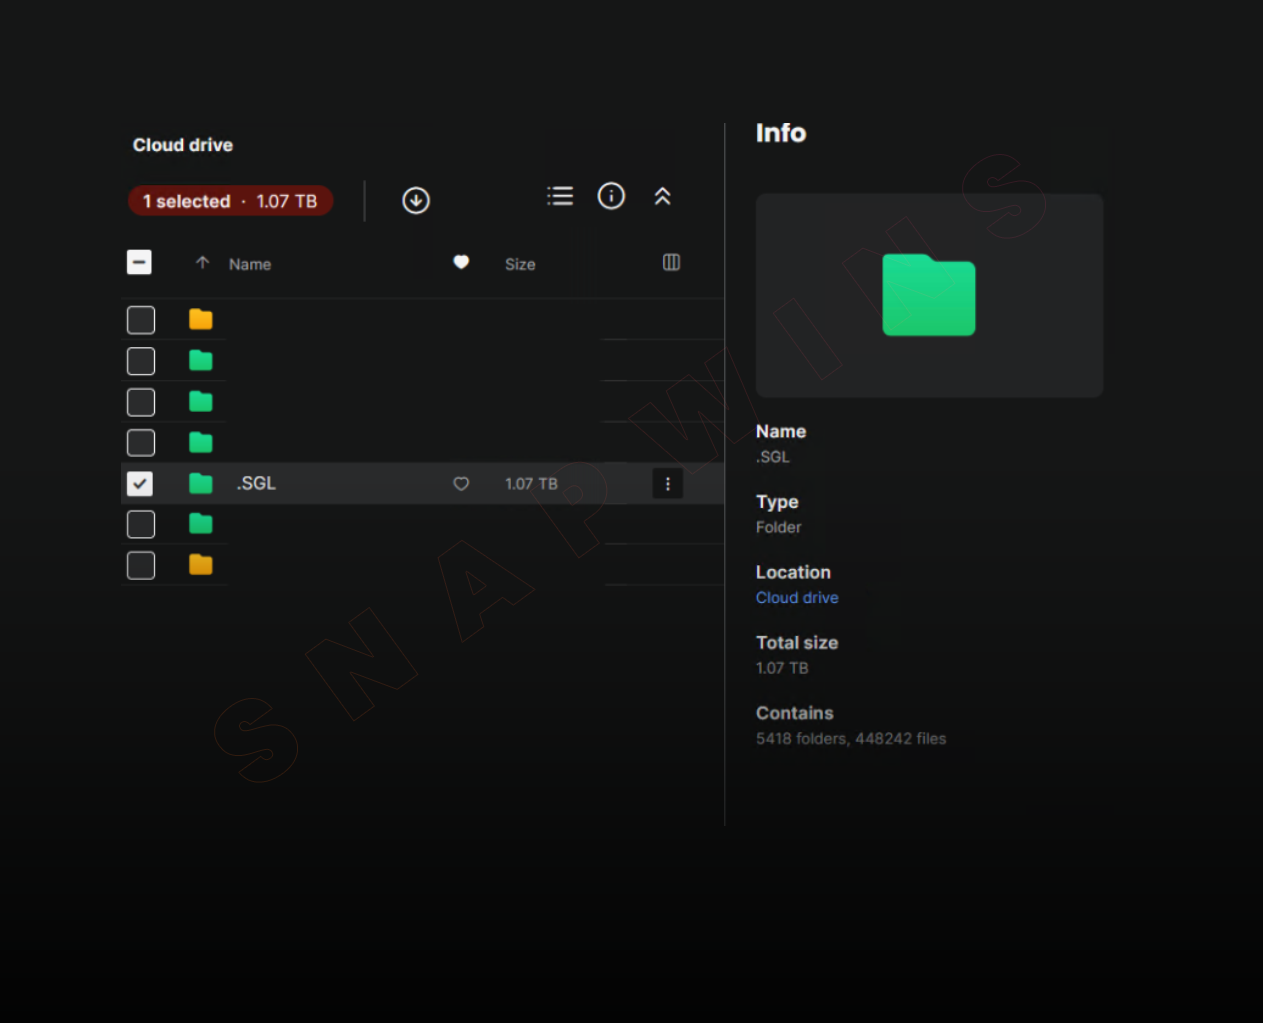Uncheck the .SGL folder checkbox
Viewport: 1263px width, 1023px height.
coord(140,484)
